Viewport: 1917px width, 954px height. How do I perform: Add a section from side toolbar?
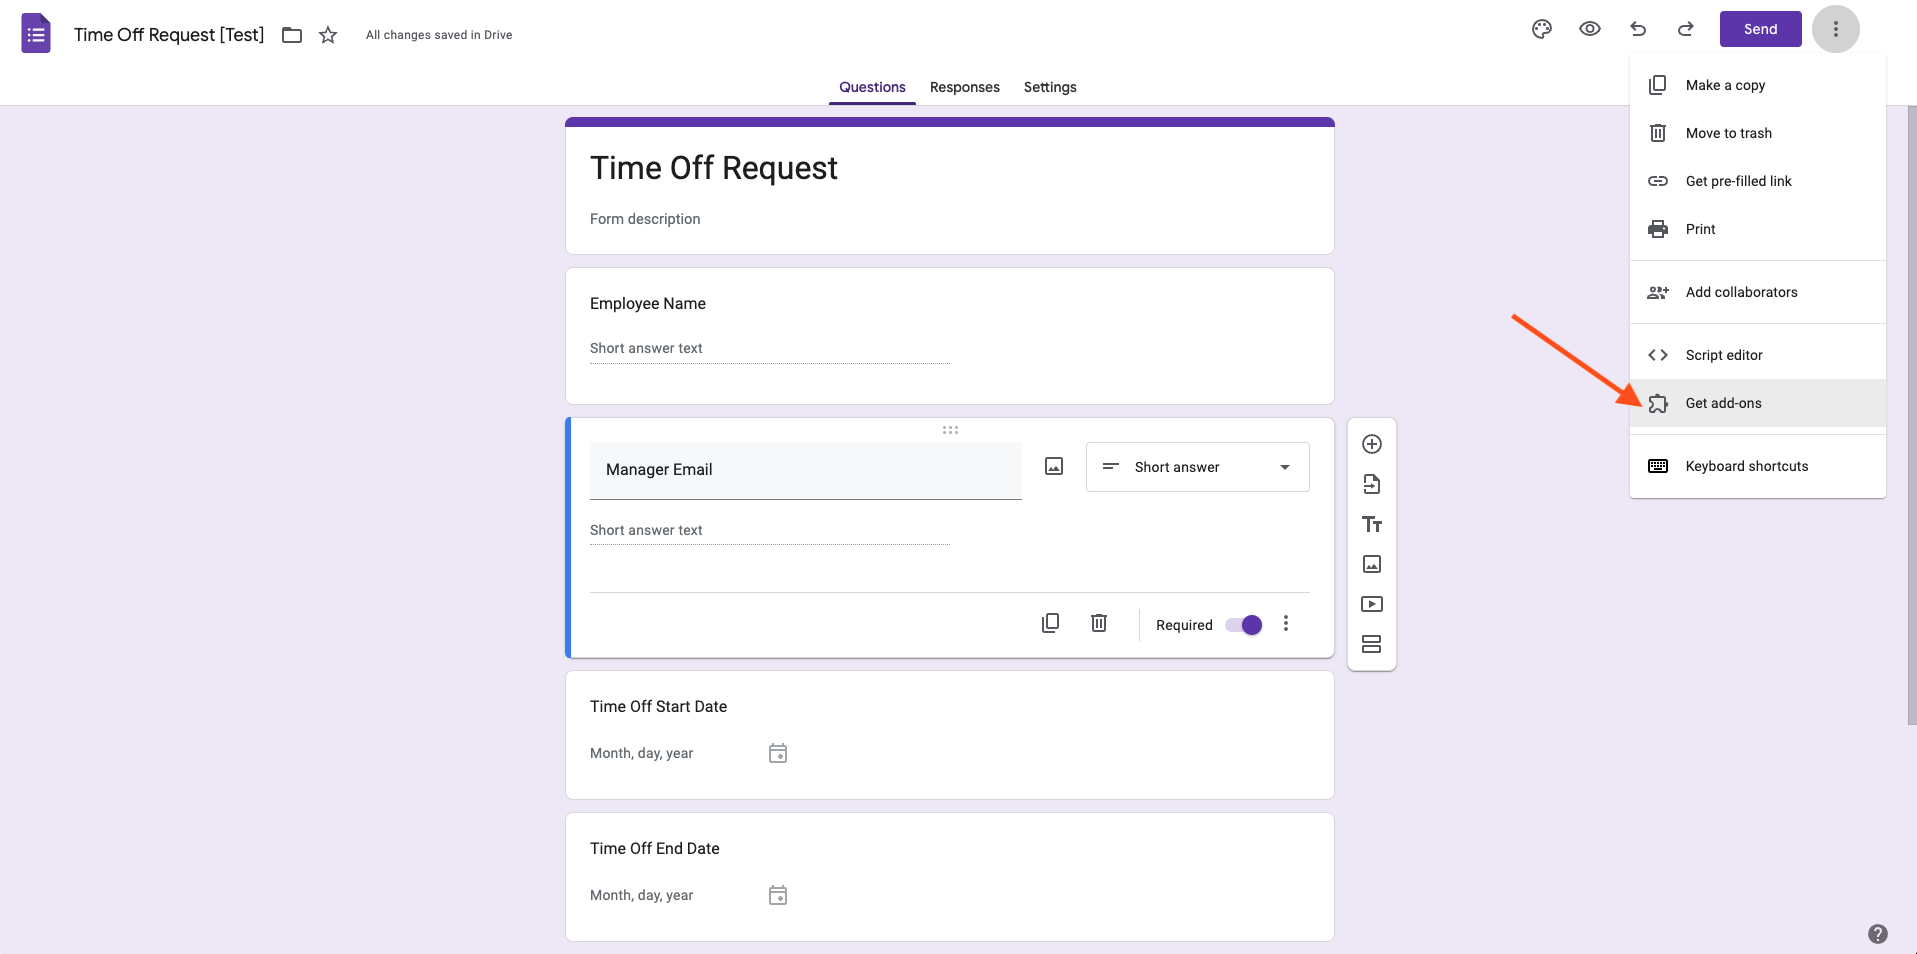coord(1372,644)
